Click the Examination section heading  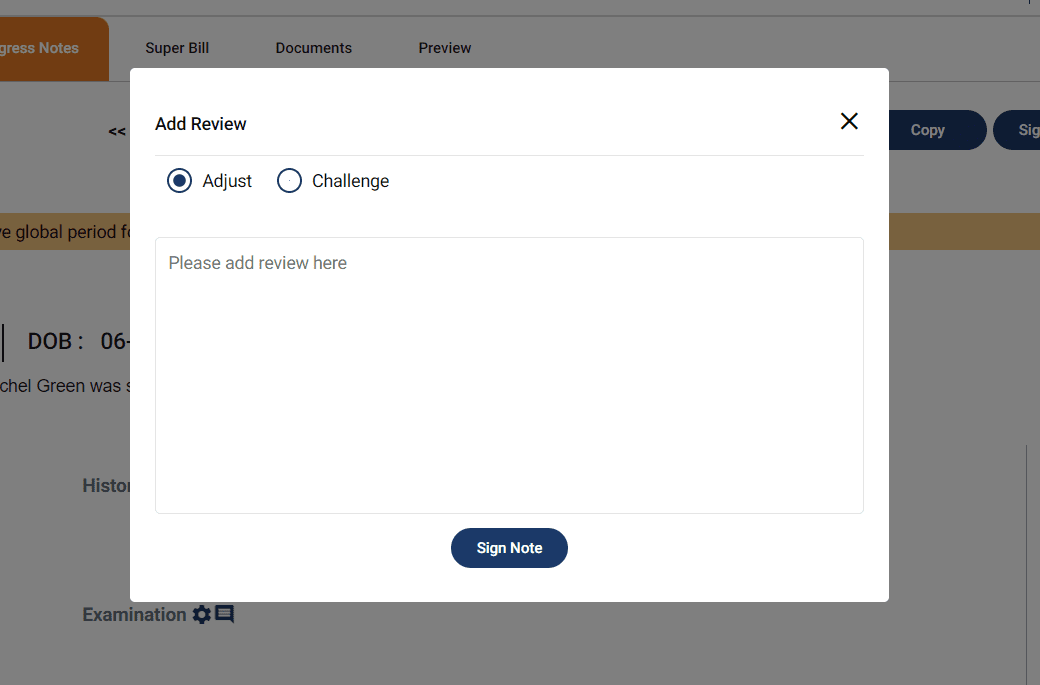(135, 614)
